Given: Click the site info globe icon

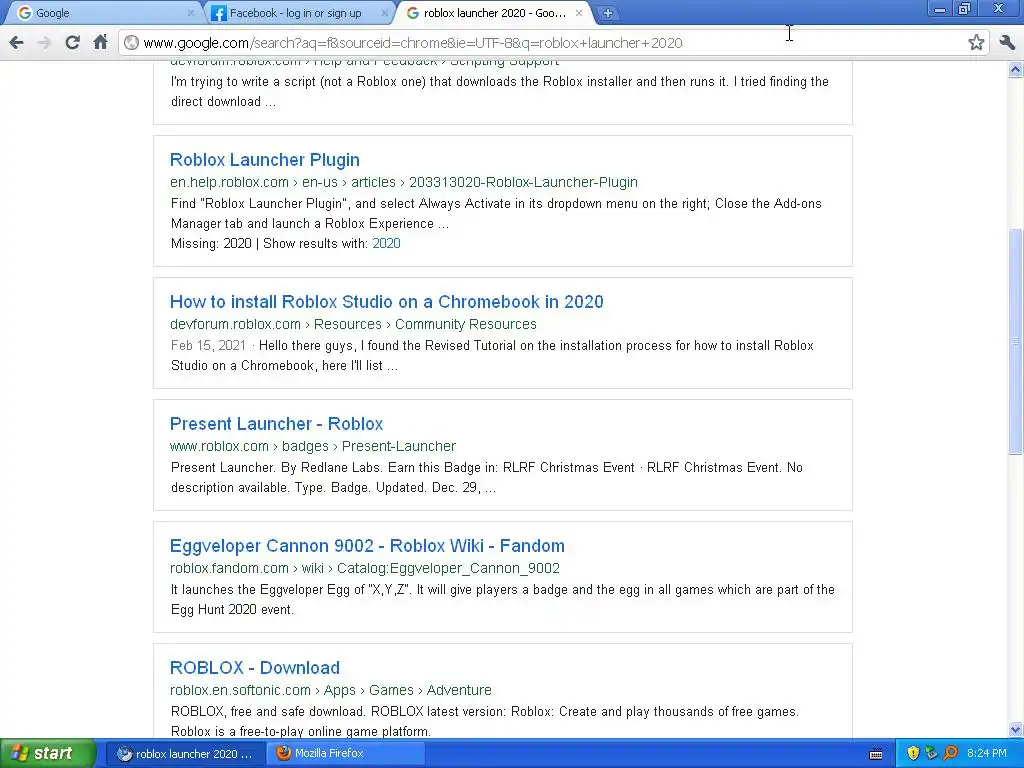Looking at the screenshot, I should [x=131, y=43].
